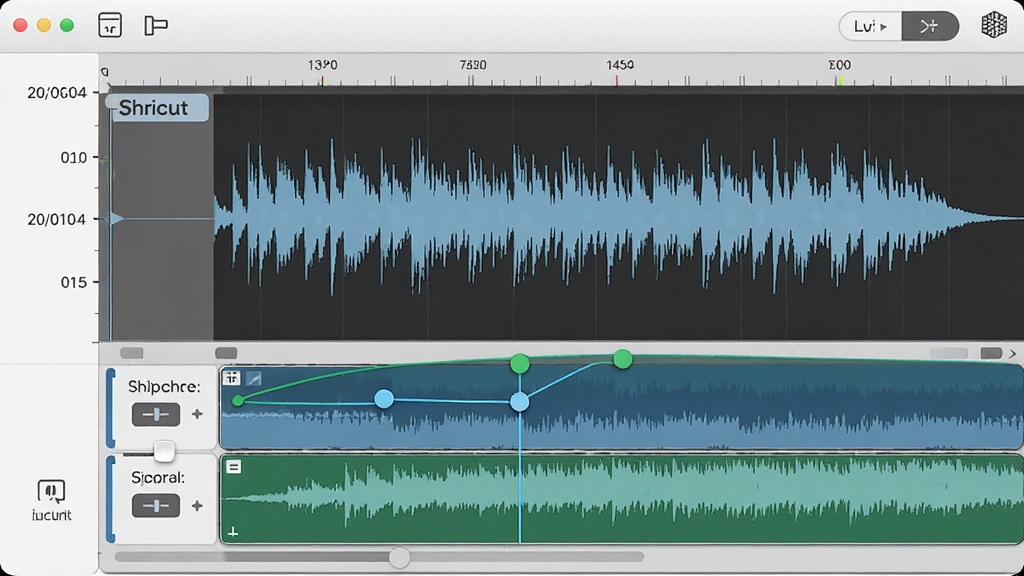The height and width of the screenshot is (576, 1024).
Task: Add to the Shipchre track with its plus icon
Action: [197, 414]
